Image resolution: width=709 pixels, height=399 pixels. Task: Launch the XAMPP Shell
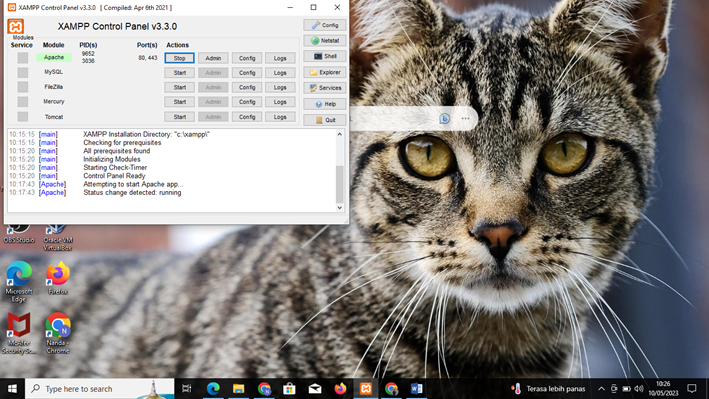(325, 57)
